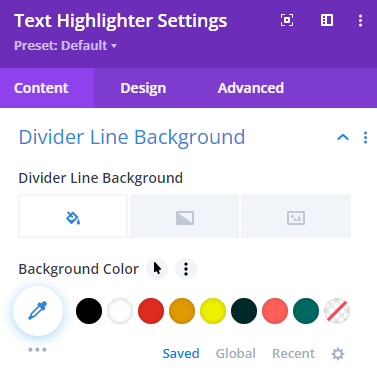The height and width of the screenshot is (387, 377).
Task: Open the Preset: Default dropdown
Action: click(65, 46)
